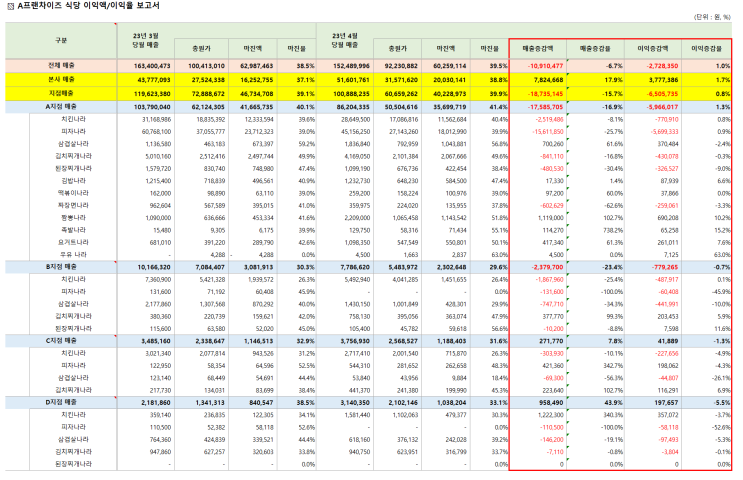Select the 이익증감률 column header
This screenshot has width=743, height=480.
(x=706, y=49)
